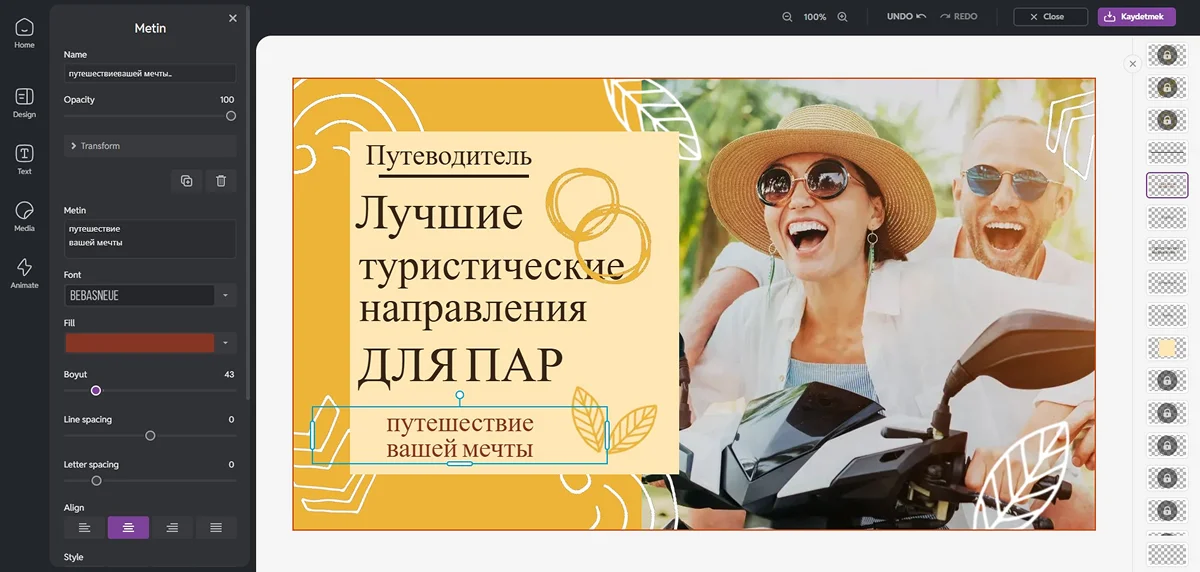The height and width of the screenshot is (572, 1200).
Task: Open the Media panel
Action: point(24,216)
